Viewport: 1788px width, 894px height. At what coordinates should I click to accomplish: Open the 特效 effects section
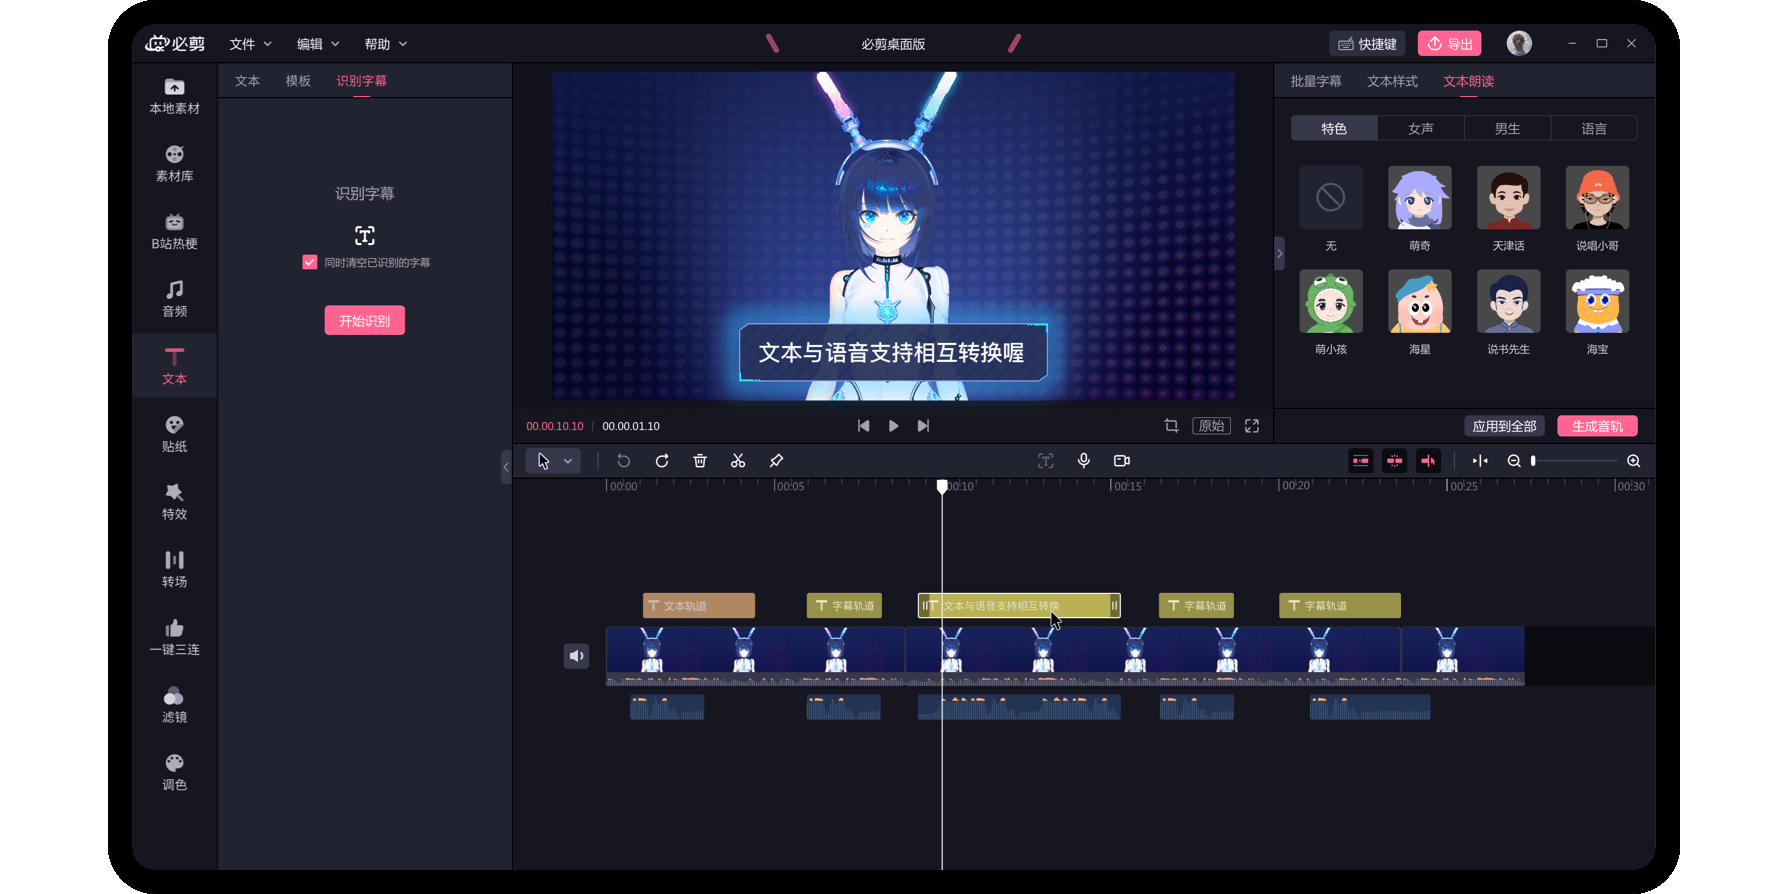click(174, 502)
